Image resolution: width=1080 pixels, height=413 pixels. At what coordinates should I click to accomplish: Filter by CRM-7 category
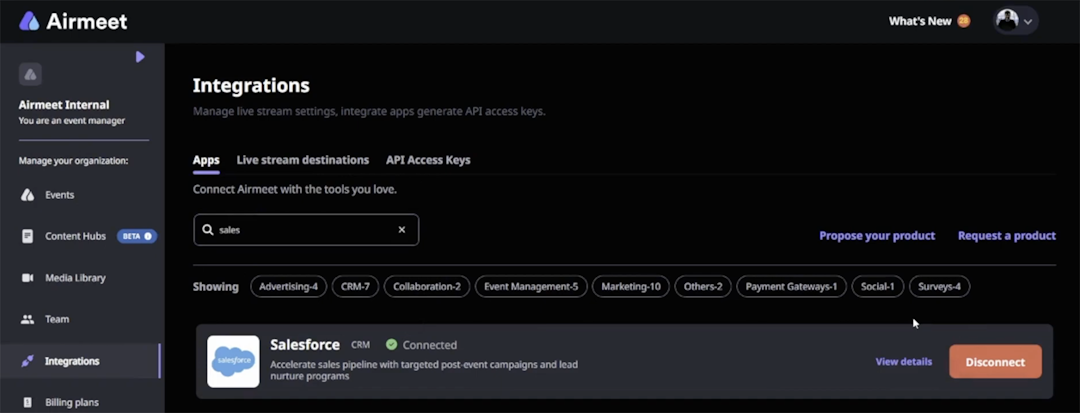point(355,286)
